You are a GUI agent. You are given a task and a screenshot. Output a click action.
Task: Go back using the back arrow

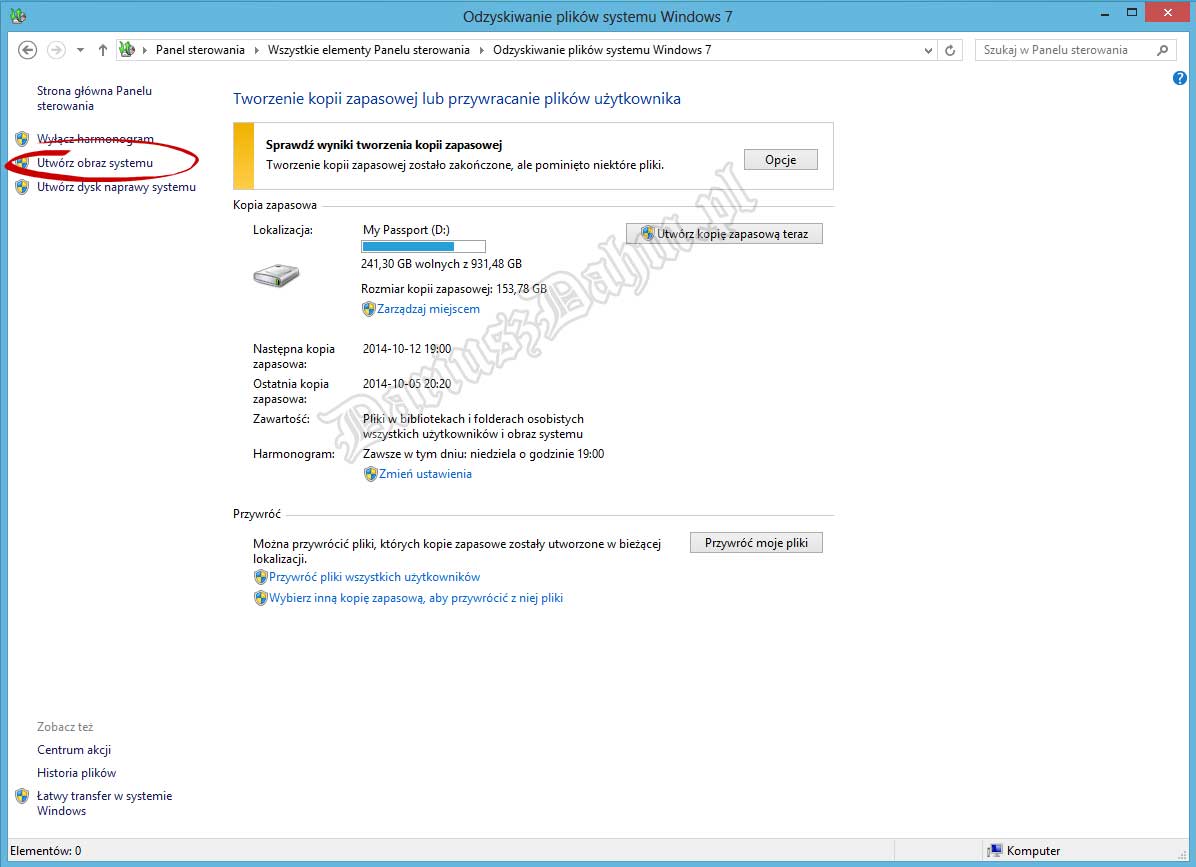[27, 50]
